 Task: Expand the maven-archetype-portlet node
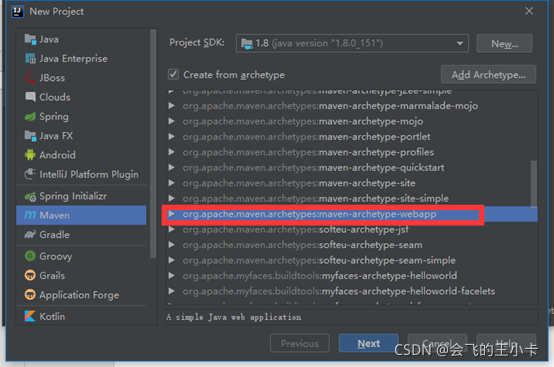172,136
